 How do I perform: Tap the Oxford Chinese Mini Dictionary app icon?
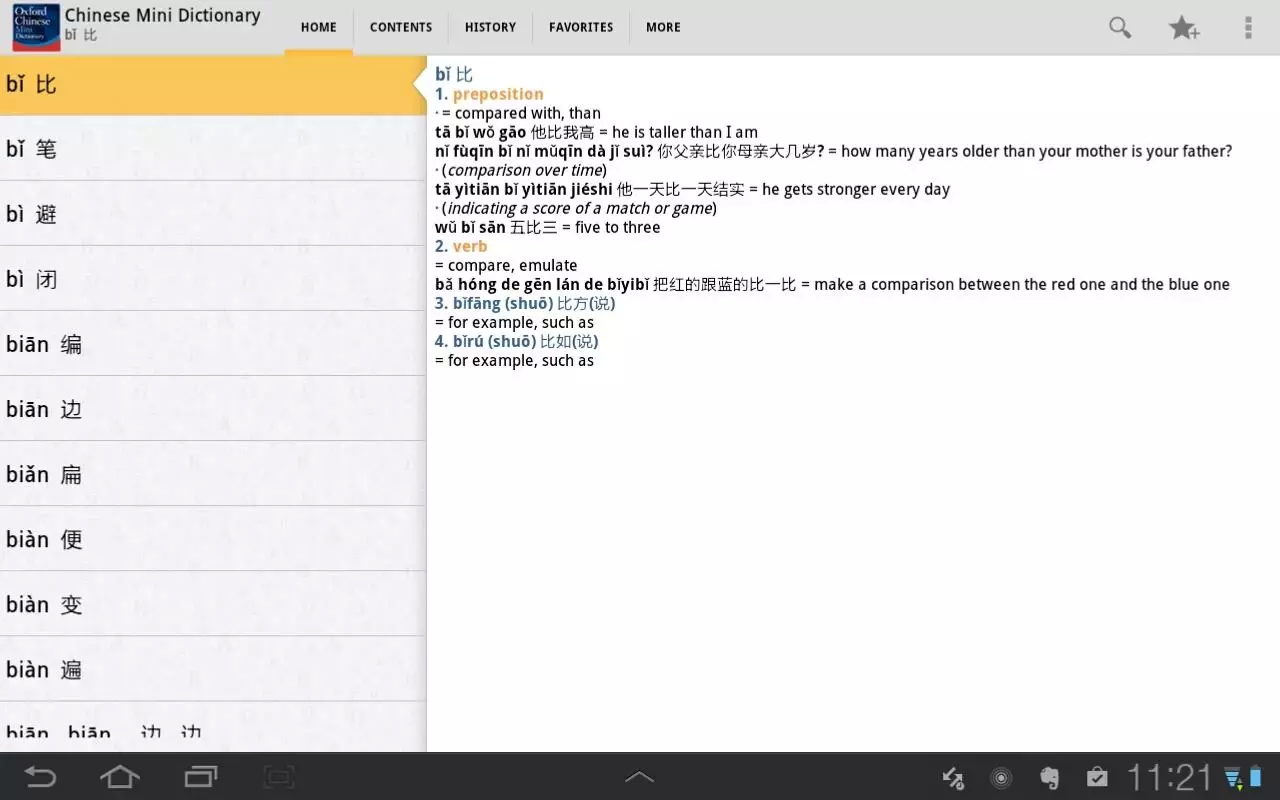(35, 27)
